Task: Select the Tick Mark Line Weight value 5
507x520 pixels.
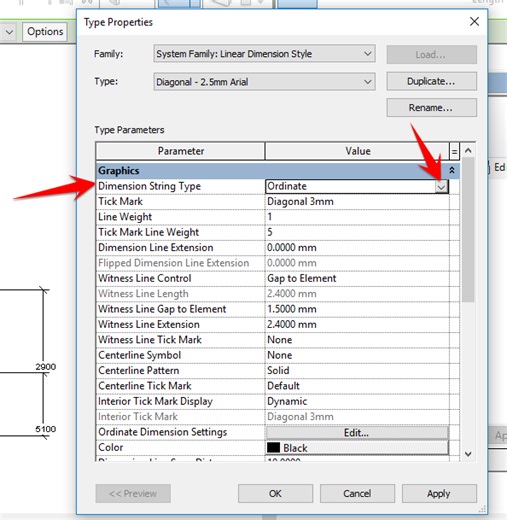Action: [x=357, y=232]
